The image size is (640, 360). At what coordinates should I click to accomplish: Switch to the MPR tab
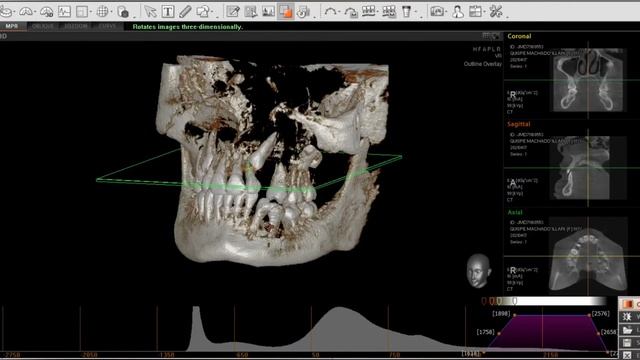pos(11,26)
